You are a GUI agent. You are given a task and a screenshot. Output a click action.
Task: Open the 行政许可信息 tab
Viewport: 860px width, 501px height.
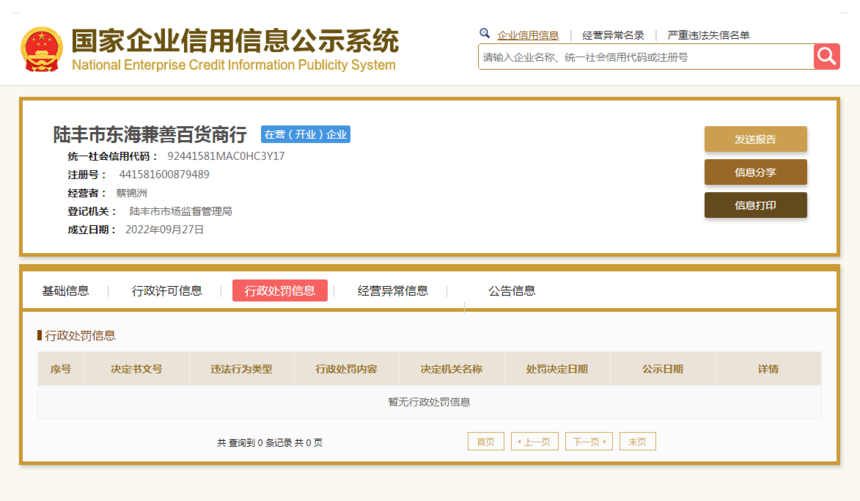tap(167, 291)
